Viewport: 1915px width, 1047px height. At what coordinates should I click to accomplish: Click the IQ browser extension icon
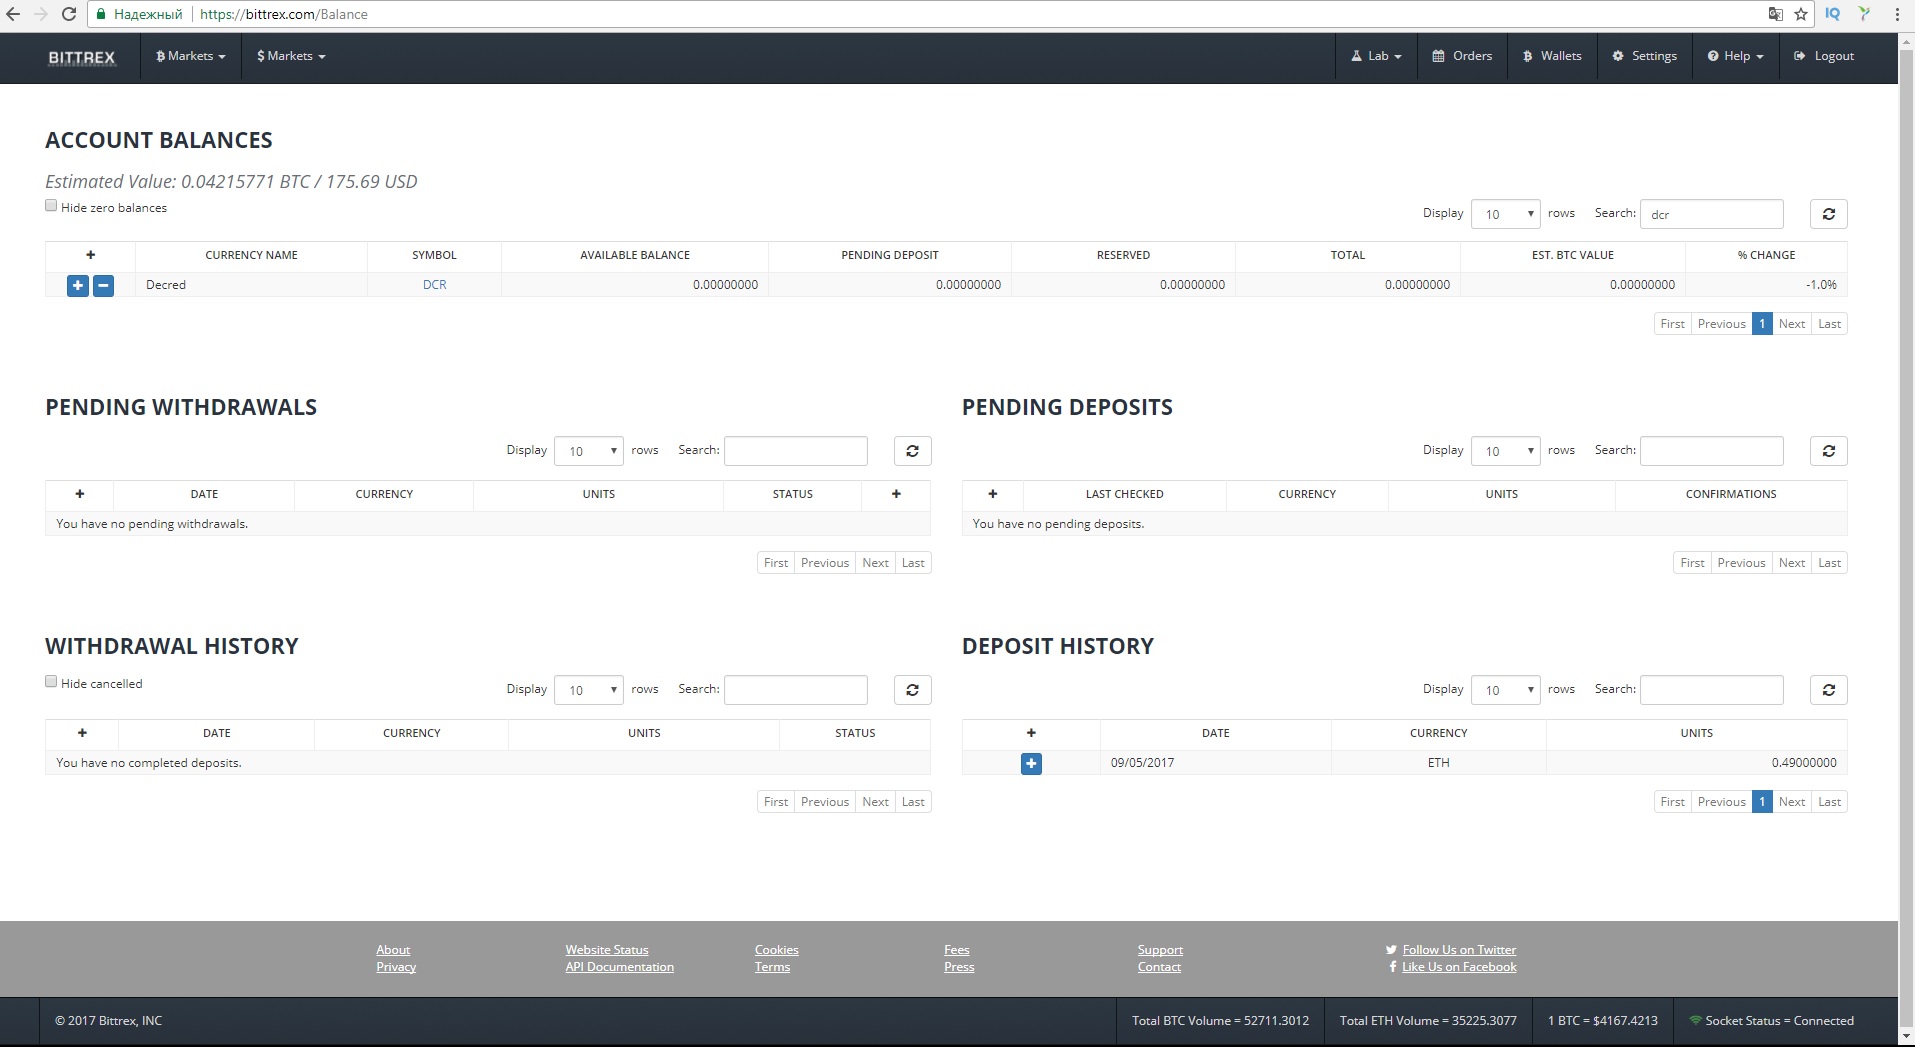click(1833, 14)
